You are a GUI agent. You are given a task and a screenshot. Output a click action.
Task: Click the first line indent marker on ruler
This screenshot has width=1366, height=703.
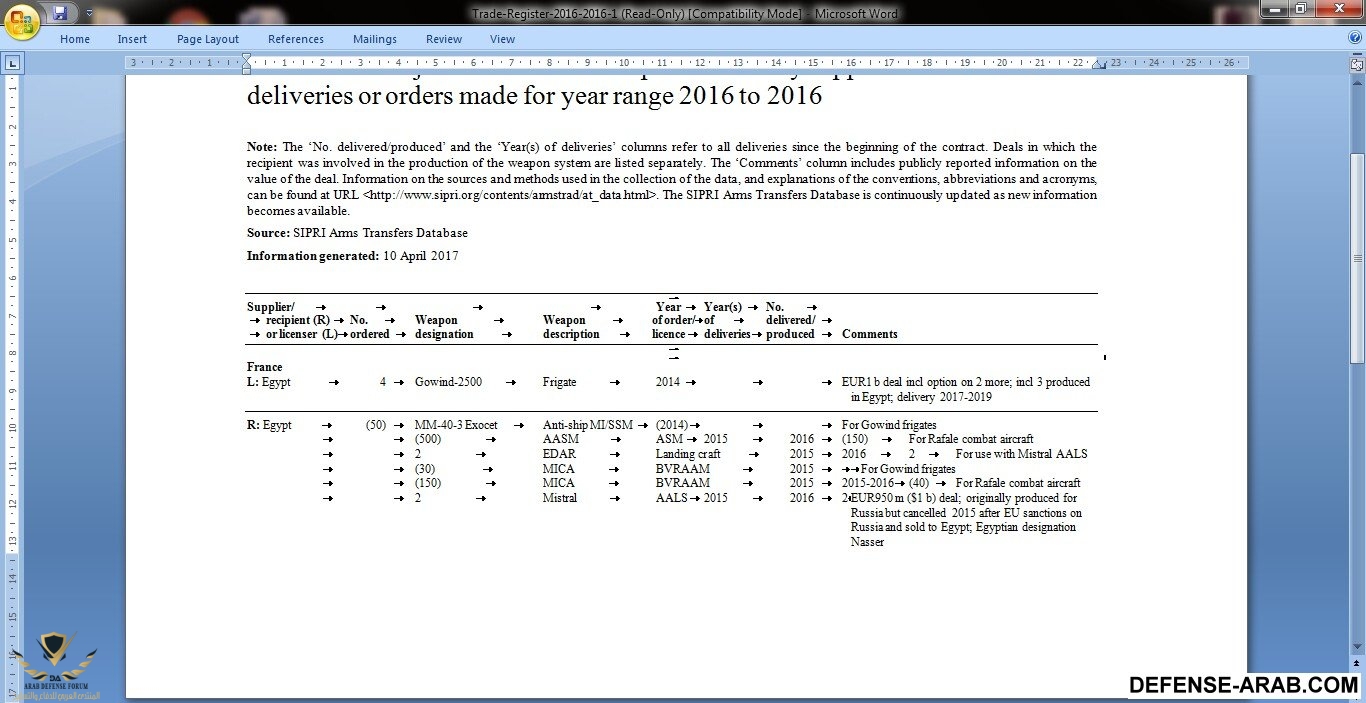pos(247,59)
